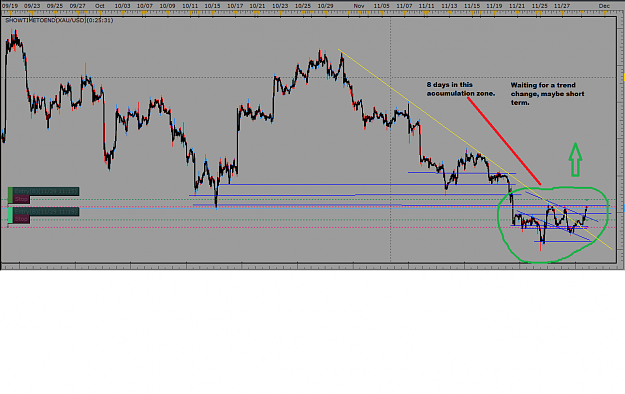Click the 11/15 date on time axis
The height and width of the screenshot is (394, 625).
click(472, 6)
